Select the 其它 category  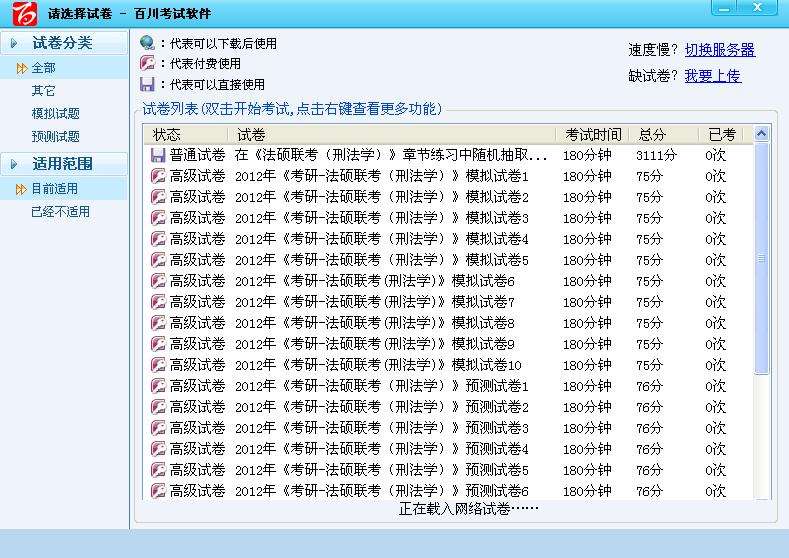[x=43, y=91]
